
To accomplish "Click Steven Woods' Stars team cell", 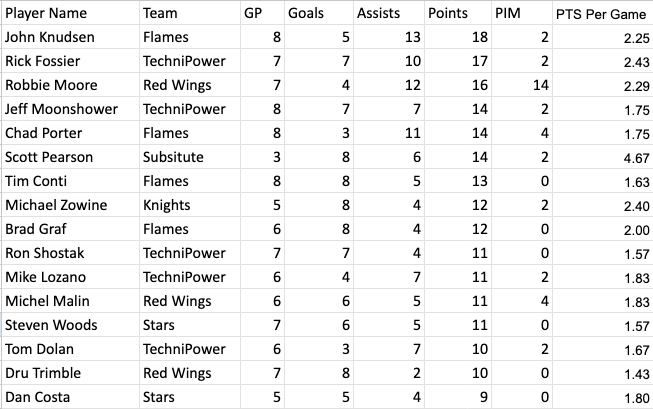I will pos(190,325).
